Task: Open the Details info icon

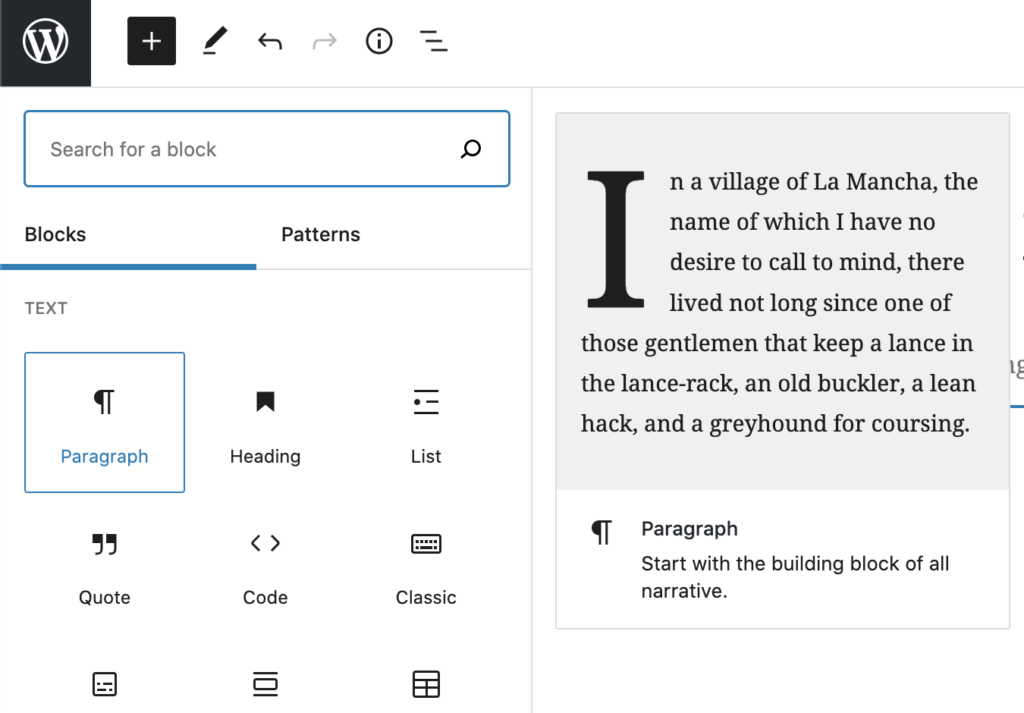Action: point(379,42)
